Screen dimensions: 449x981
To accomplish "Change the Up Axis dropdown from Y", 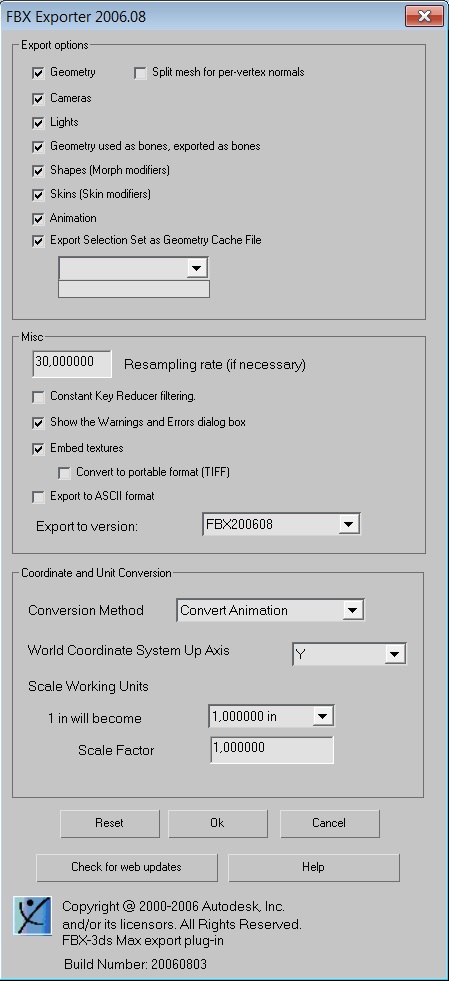I will pyautogui.click(x=349, y=654).
